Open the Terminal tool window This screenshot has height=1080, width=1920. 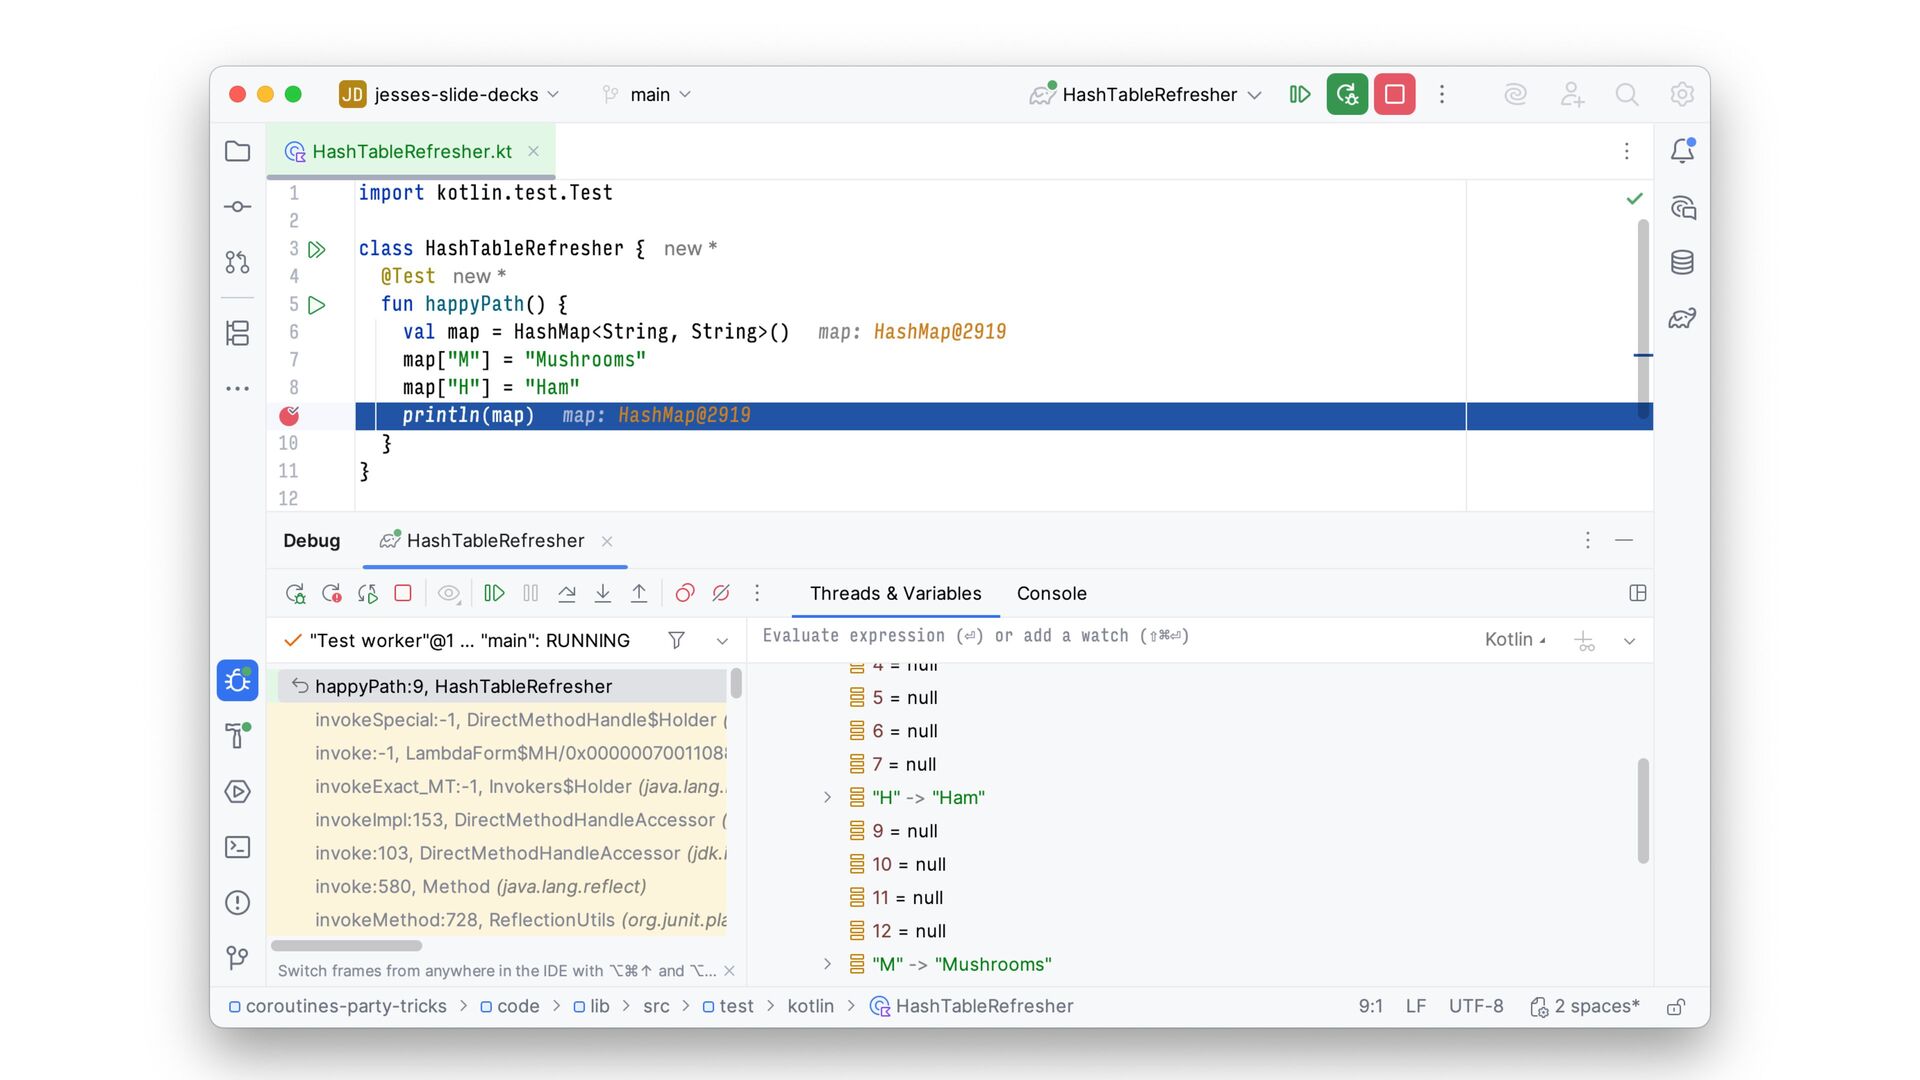pos(237,847)
